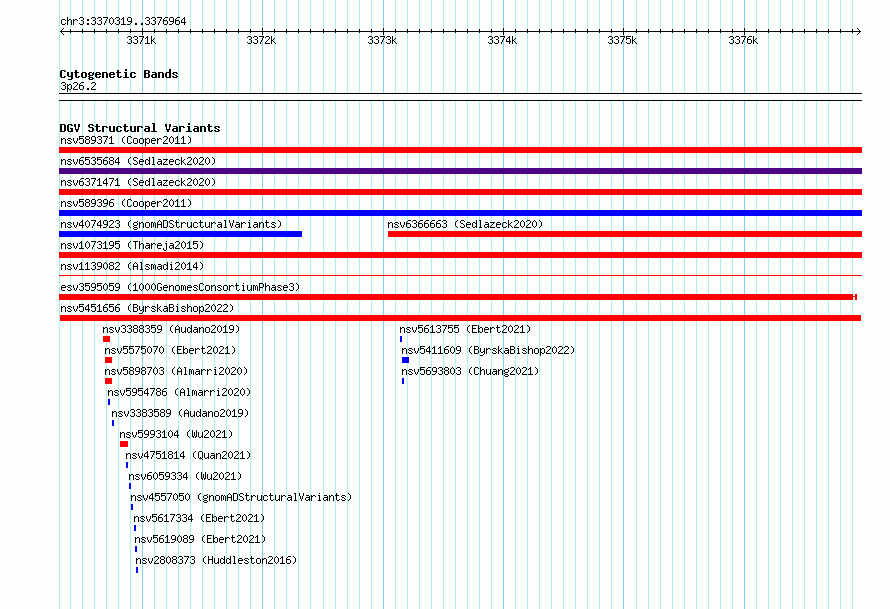Image resolution: width=890 pixels, height=609 pixels.
Task: Open the nsv5619089 (Ebert2021) label
Action: [200, 539]
